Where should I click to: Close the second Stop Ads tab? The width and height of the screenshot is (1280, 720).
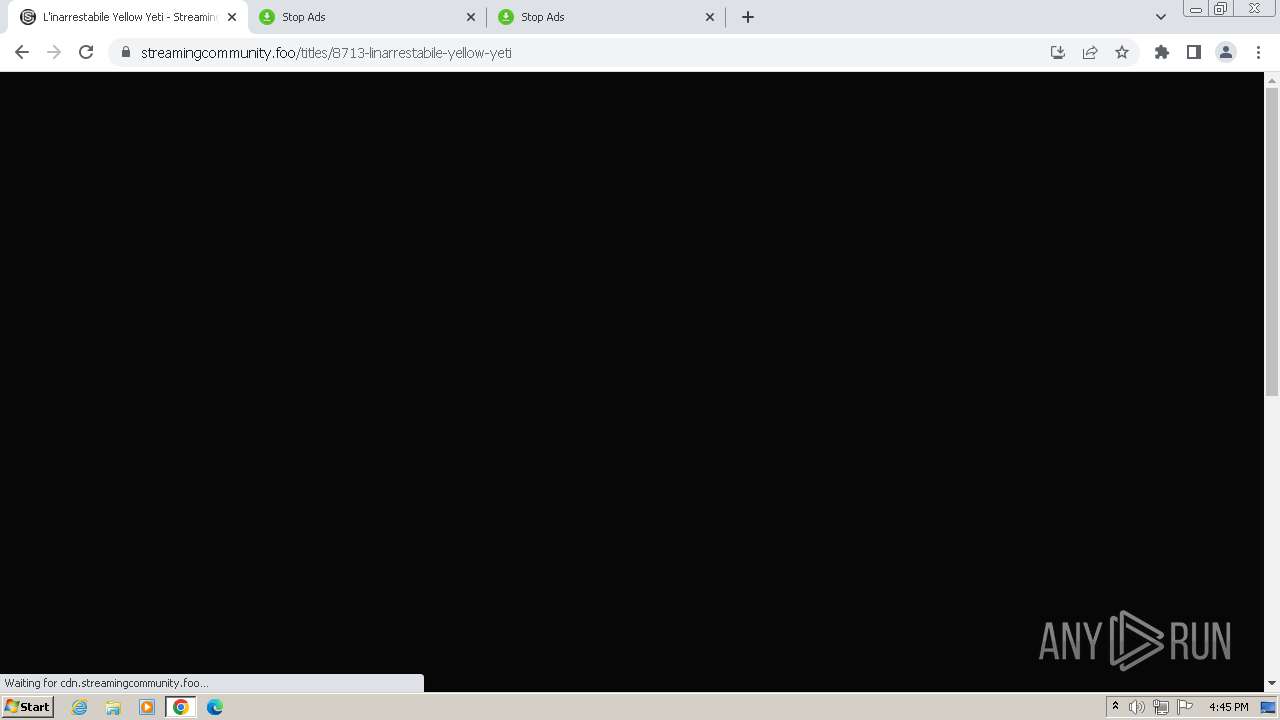click(710, 17)
